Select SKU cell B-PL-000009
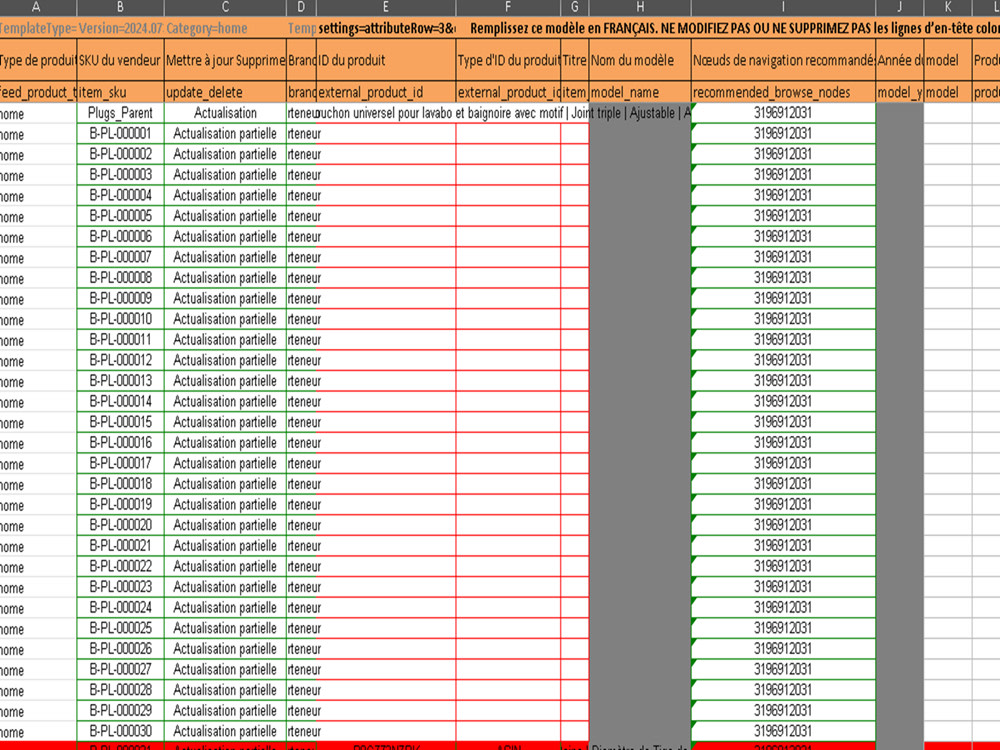 pyautogui.click(x=121, y=298)
